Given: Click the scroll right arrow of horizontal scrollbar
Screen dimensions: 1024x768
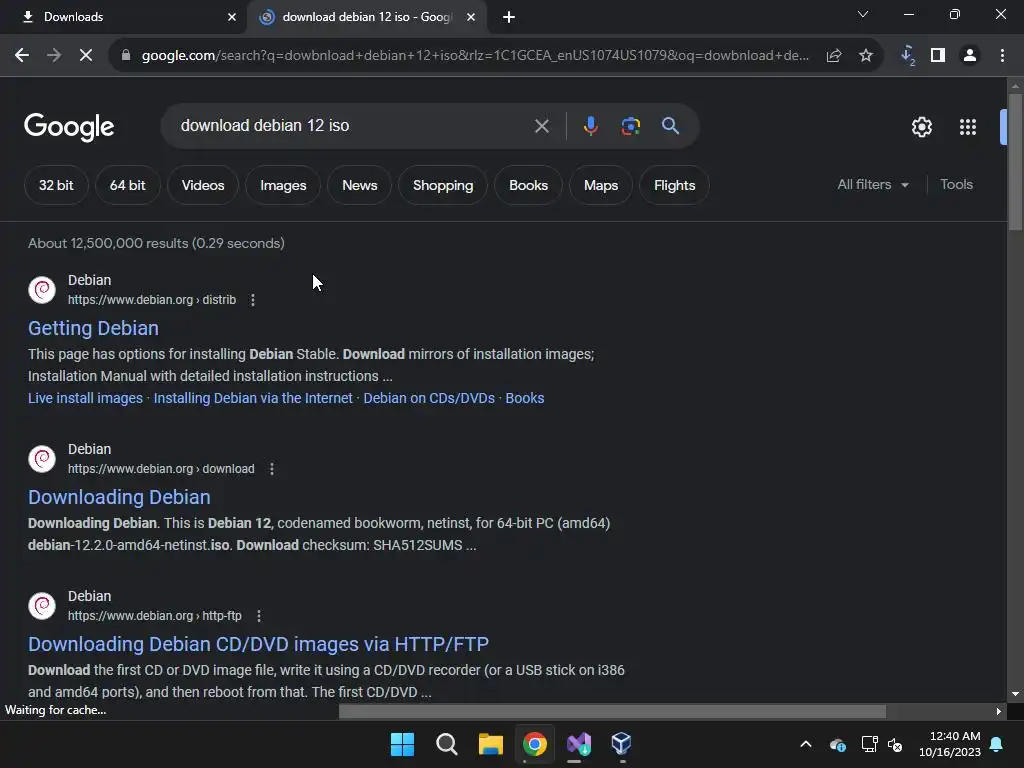Looking at the screenshot, I should coord(999,711).
